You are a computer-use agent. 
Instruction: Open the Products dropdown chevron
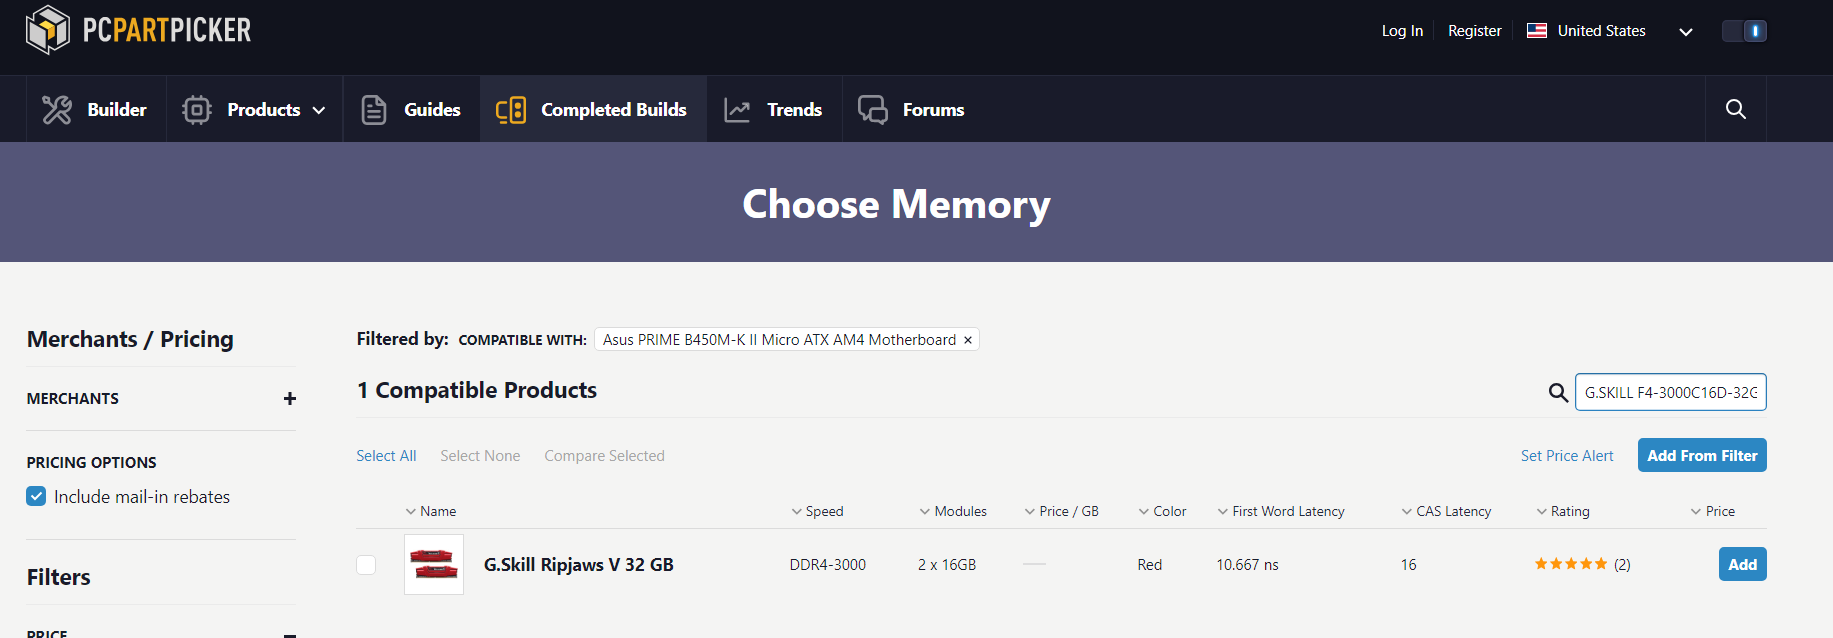pyautogui.click(x=319, y=110)
